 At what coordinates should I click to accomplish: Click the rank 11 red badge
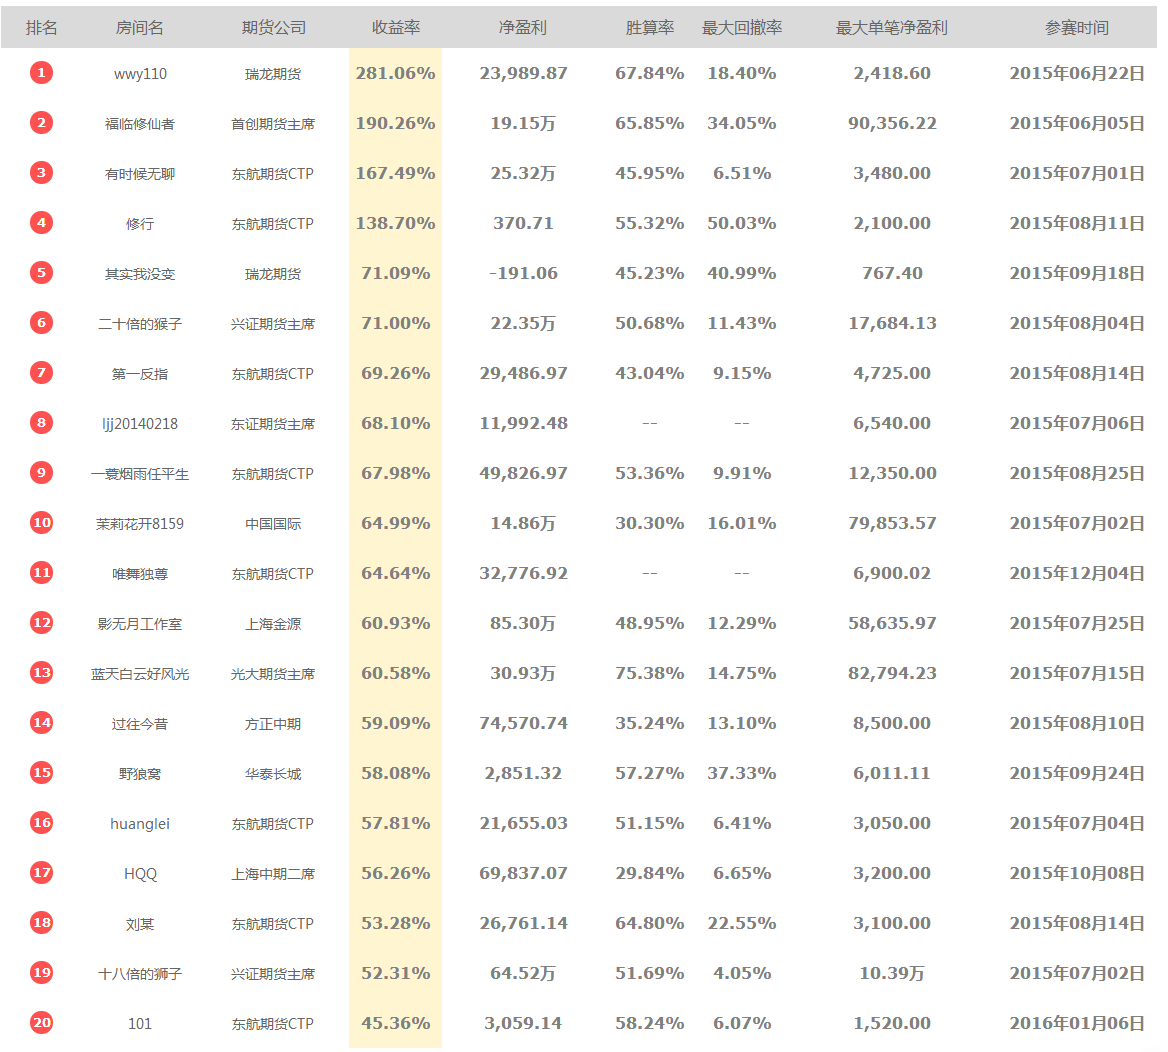click(42, 573)
